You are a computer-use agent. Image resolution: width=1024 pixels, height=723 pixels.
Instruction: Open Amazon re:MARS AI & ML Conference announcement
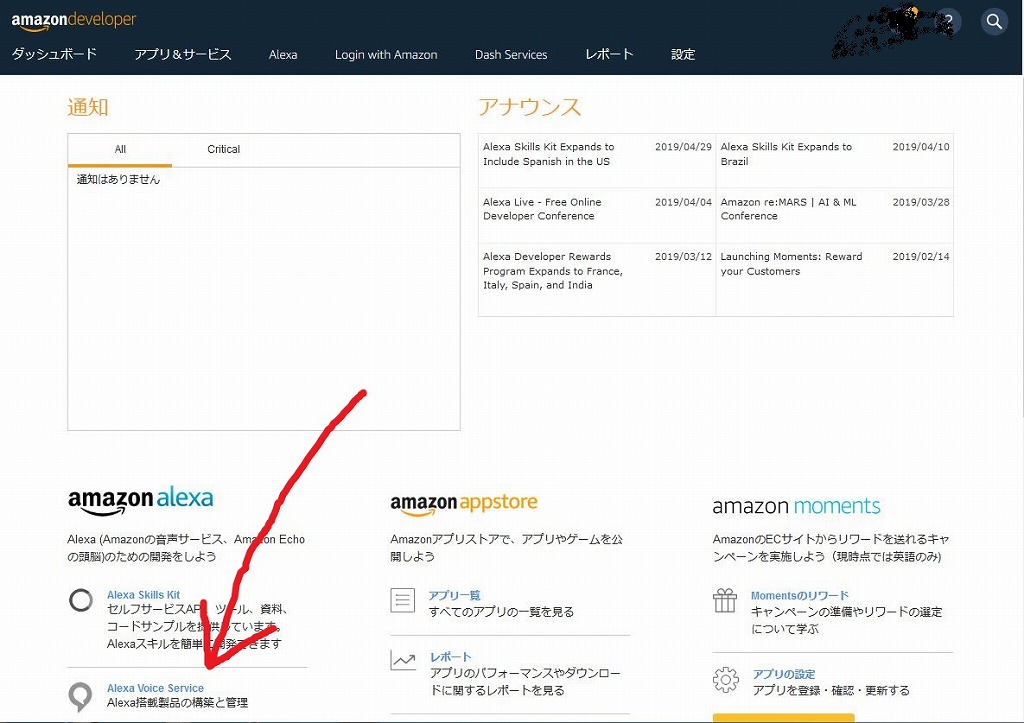[x=788, y=209]
